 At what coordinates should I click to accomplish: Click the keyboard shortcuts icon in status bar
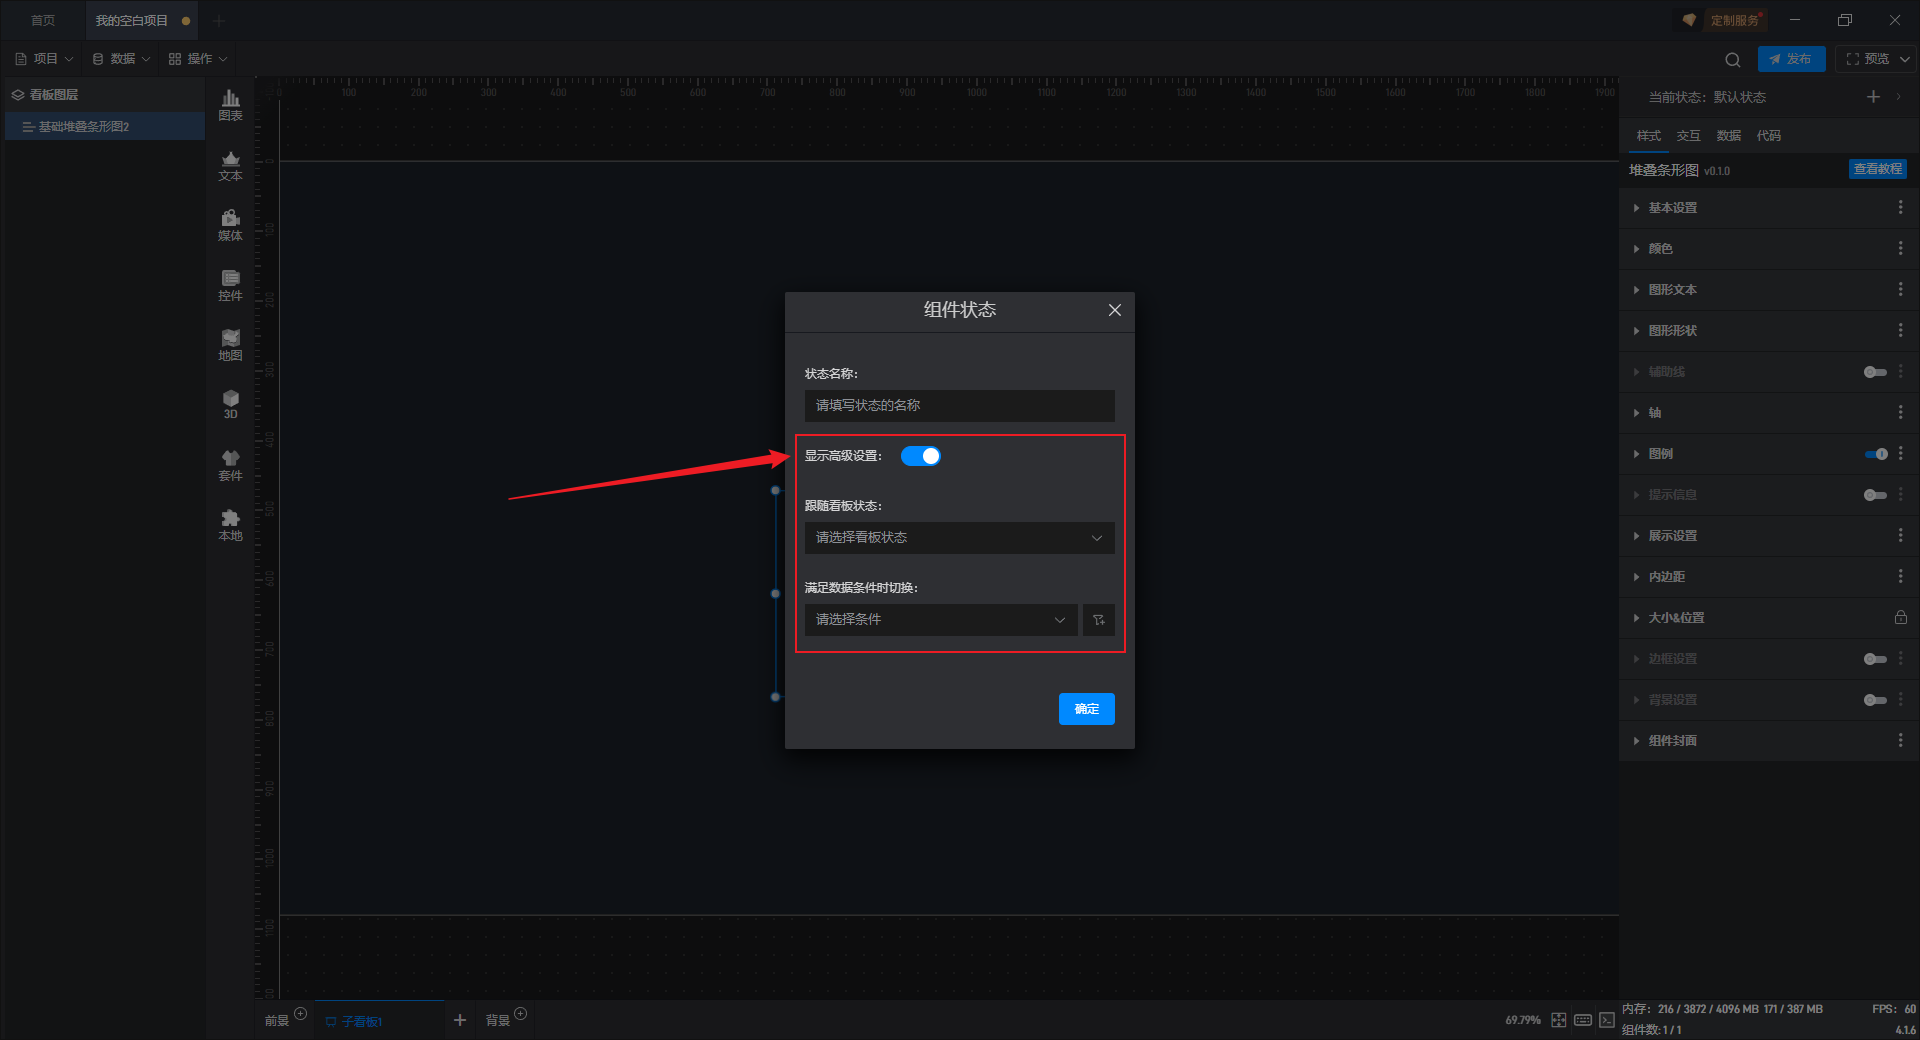[x=1583, y=1020]
